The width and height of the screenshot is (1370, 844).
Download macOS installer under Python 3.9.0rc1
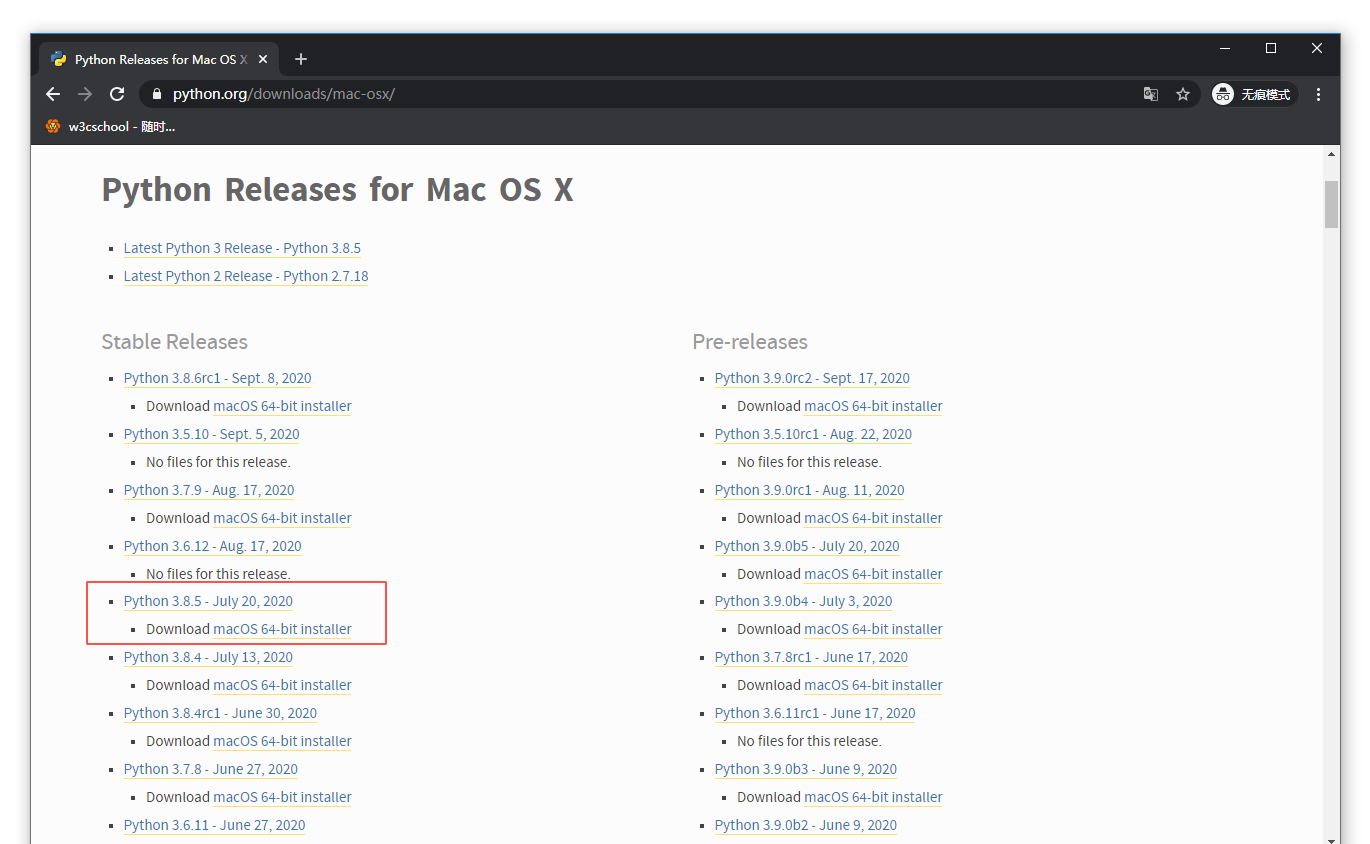click(x=873, y=518)
